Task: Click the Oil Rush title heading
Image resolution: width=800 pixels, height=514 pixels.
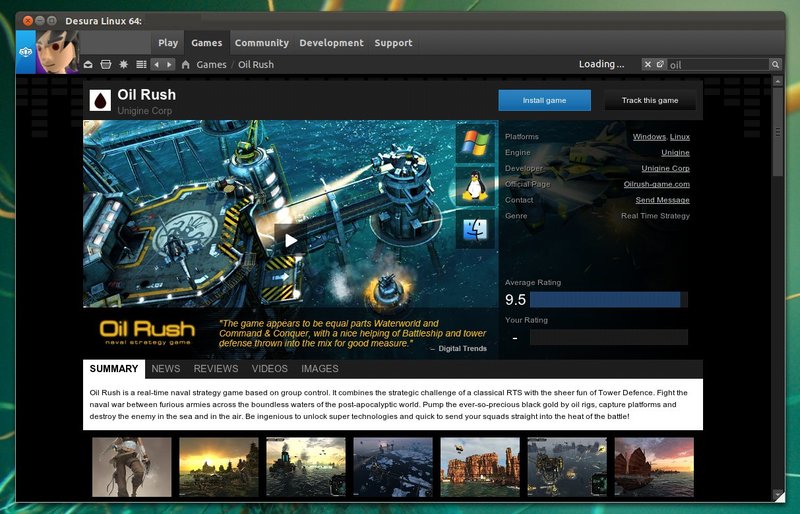Action: 146,95
